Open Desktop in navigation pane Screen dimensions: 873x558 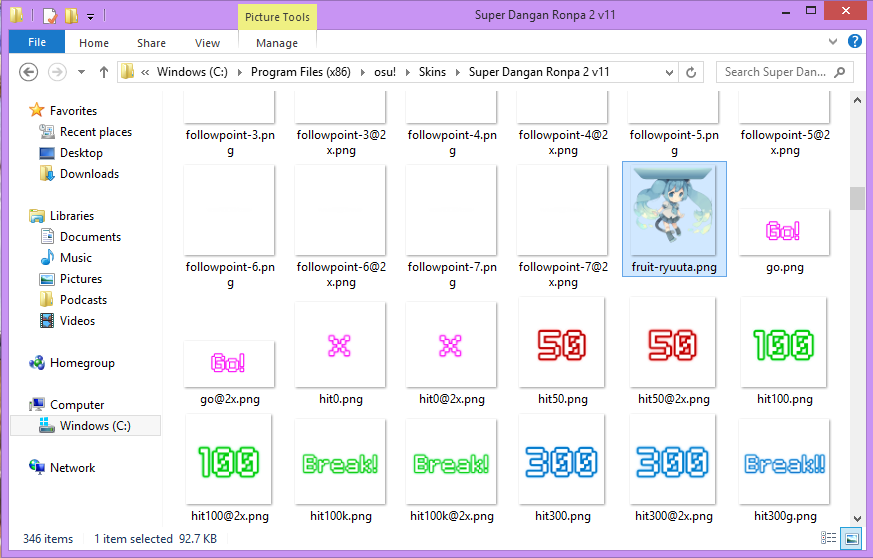(x=81, y=153)
